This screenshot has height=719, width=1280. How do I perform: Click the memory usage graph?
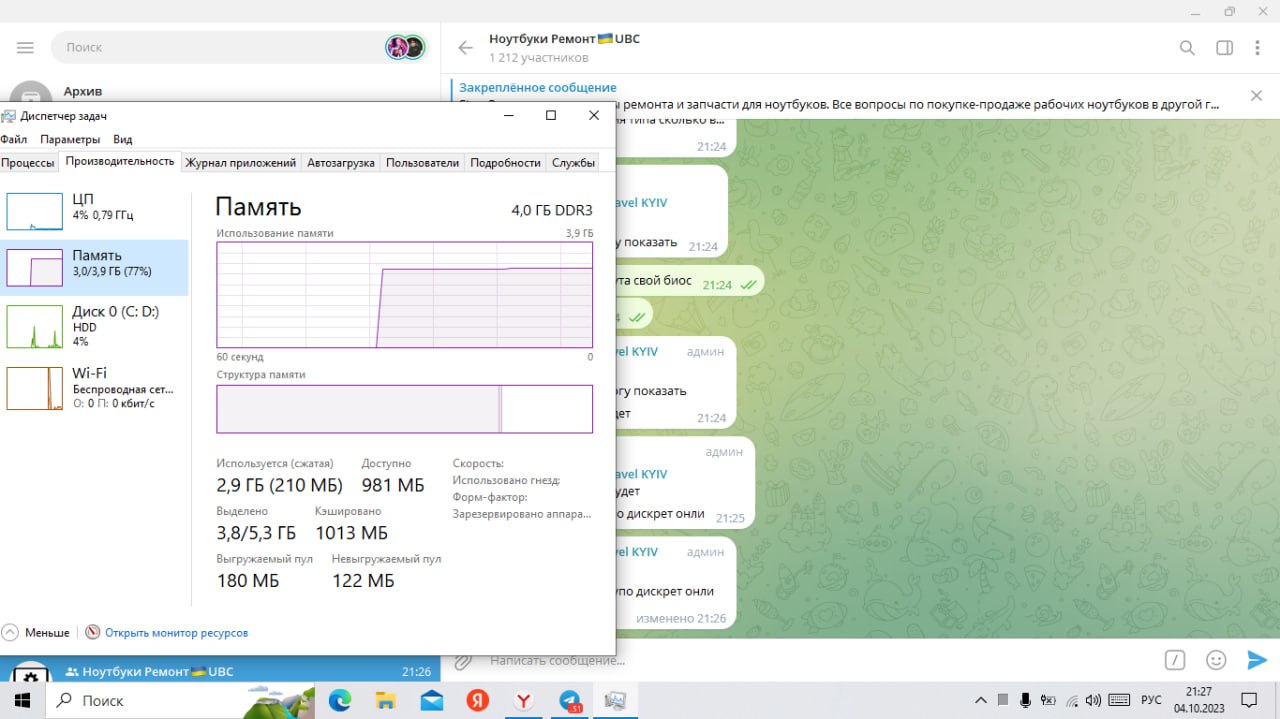point(405,295)
